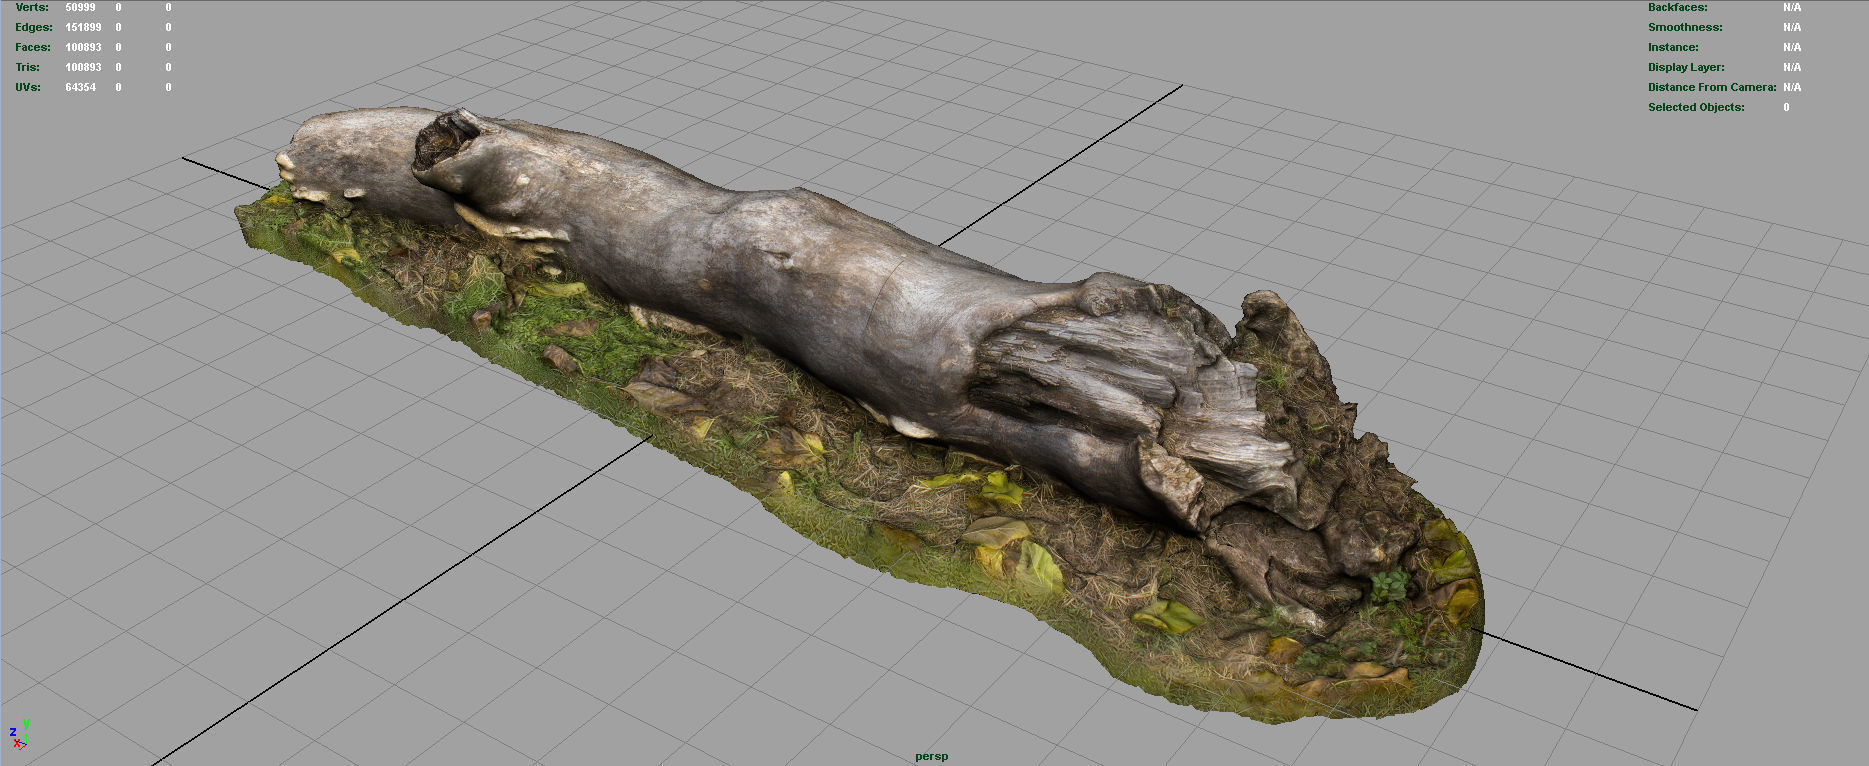Click the Distance From Camera: label
Viewport: 1869px width, 766px height.
(x=1712, y=87)
